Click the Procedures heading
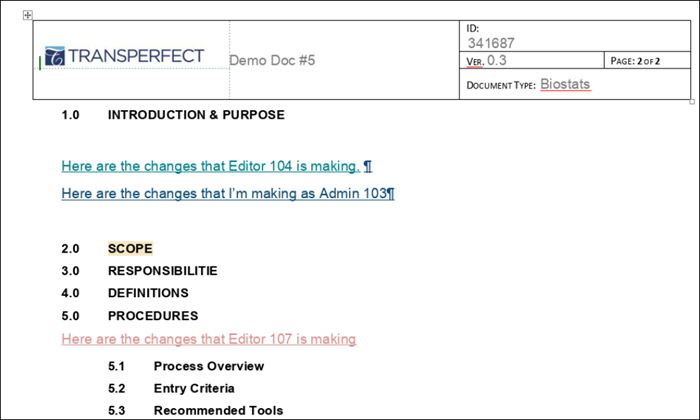 (152, 317)
